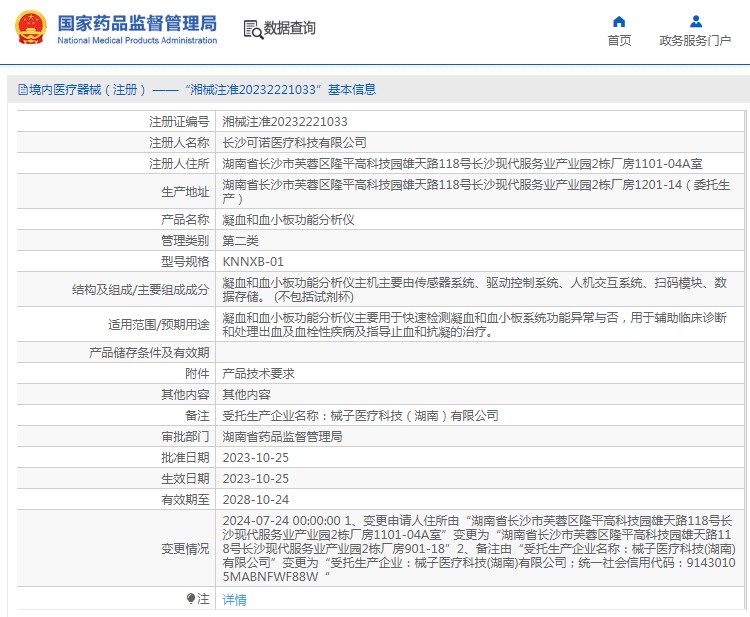Screen dimensions: 750x617
Task: Click the 国家药品监督管理局 title
Action: (137, 23)
